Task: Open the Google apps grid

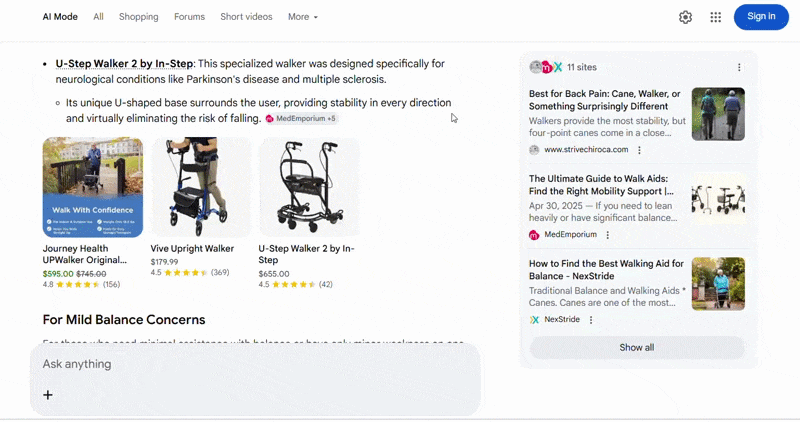Action: [x=716, y=17]
